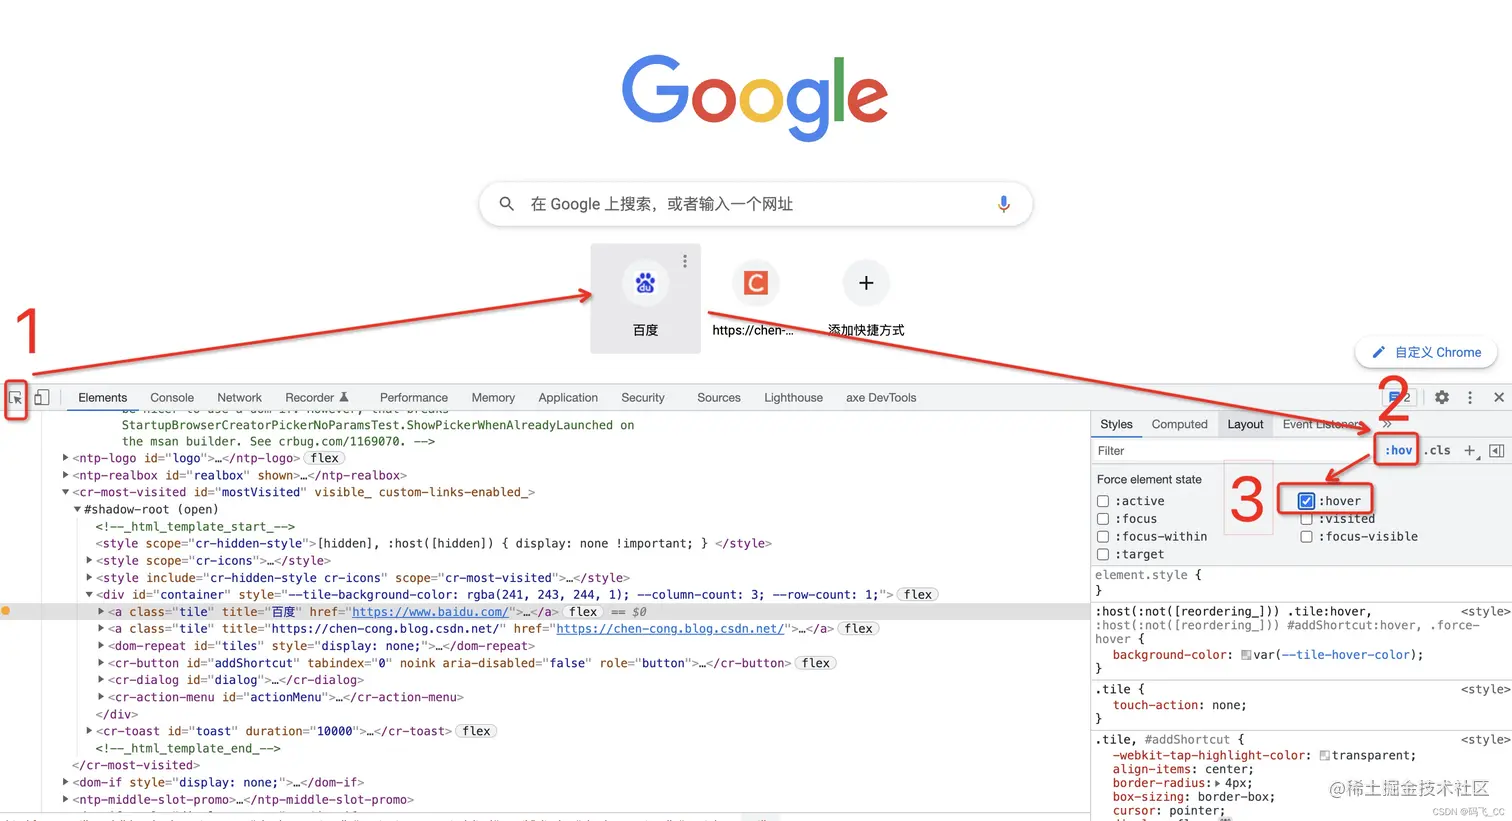Toggle the device toolbar icon
The height and width of the screenshot is (821, 1512).
coord(41,397)
